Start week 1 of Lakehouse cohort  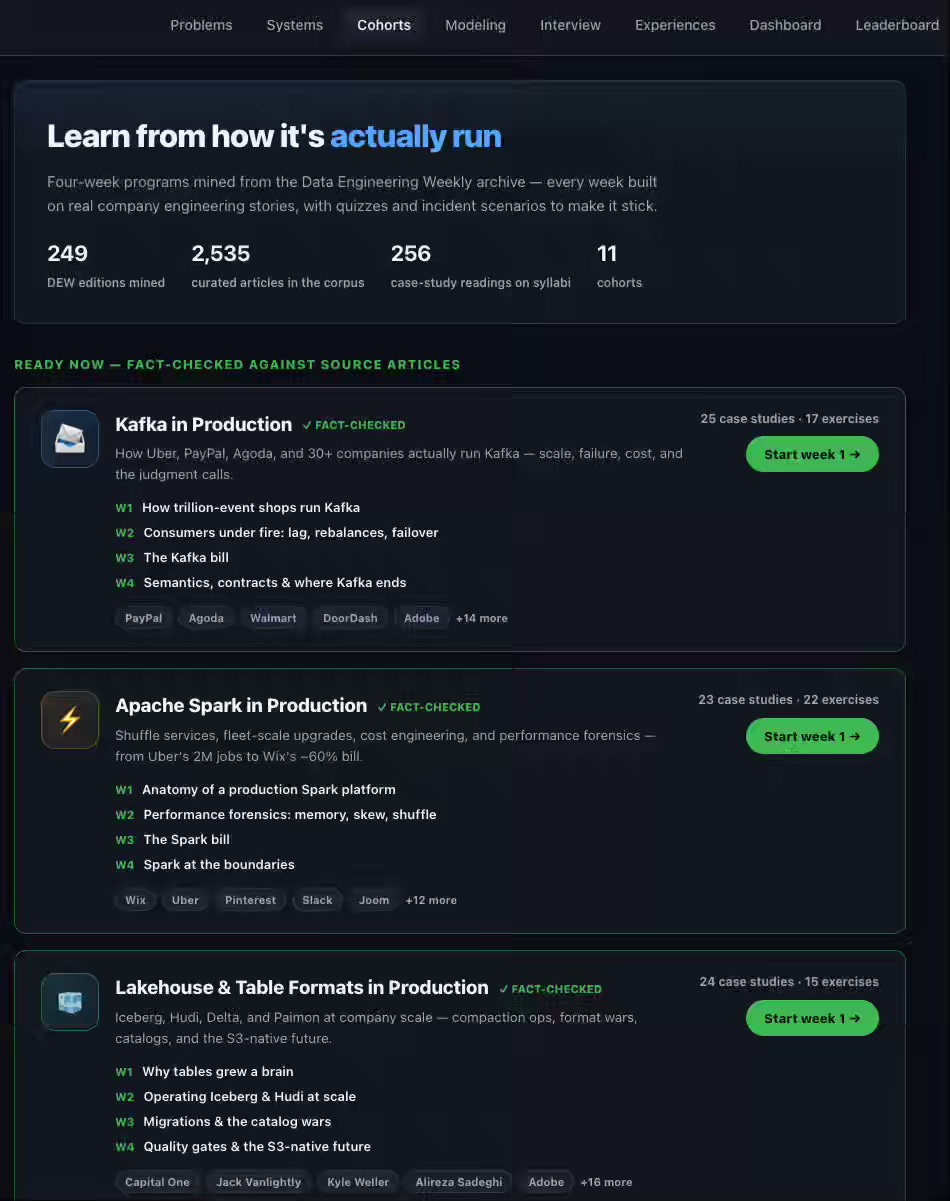(x=812, y=1018)
